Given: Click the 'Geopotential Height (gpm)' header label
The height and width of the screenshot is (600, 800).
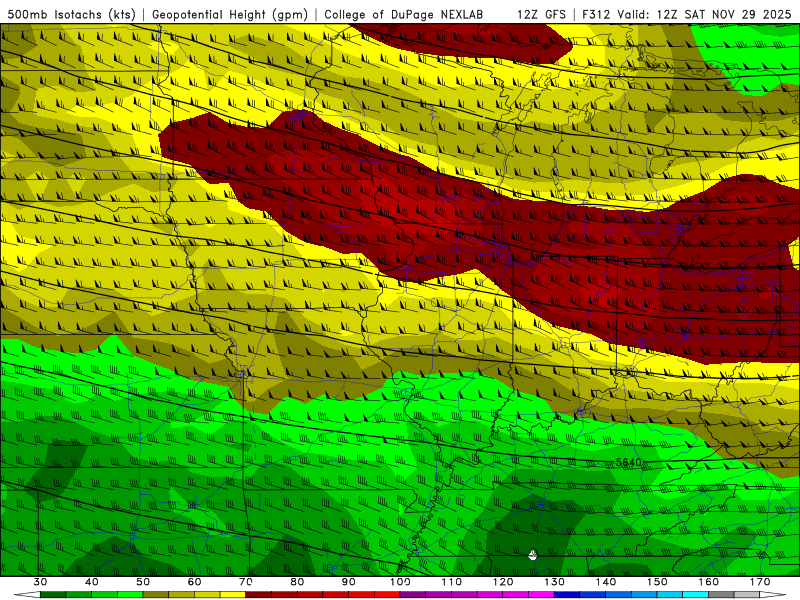Looking at the screenshot, I should pos(230,15).
